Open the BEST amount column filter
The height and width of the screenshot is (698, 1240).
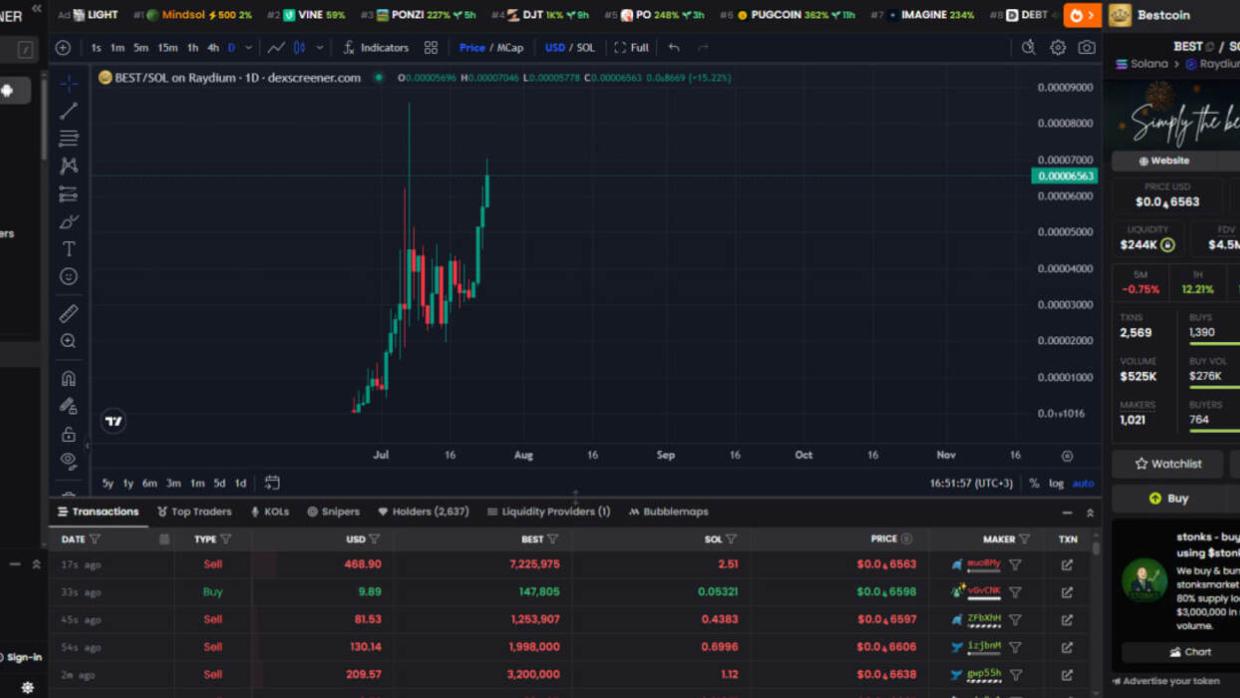(x=553, y=539)
